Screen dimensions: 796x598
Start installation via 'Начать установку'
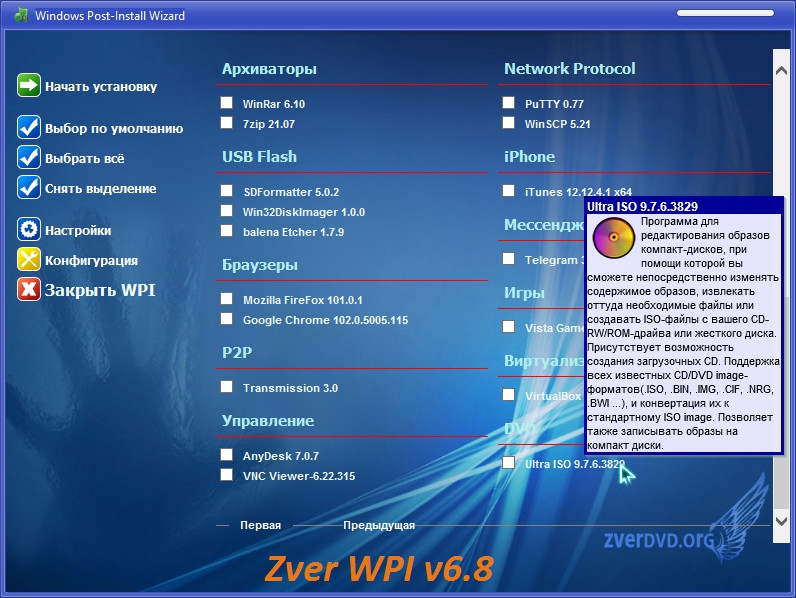(101, 87)
